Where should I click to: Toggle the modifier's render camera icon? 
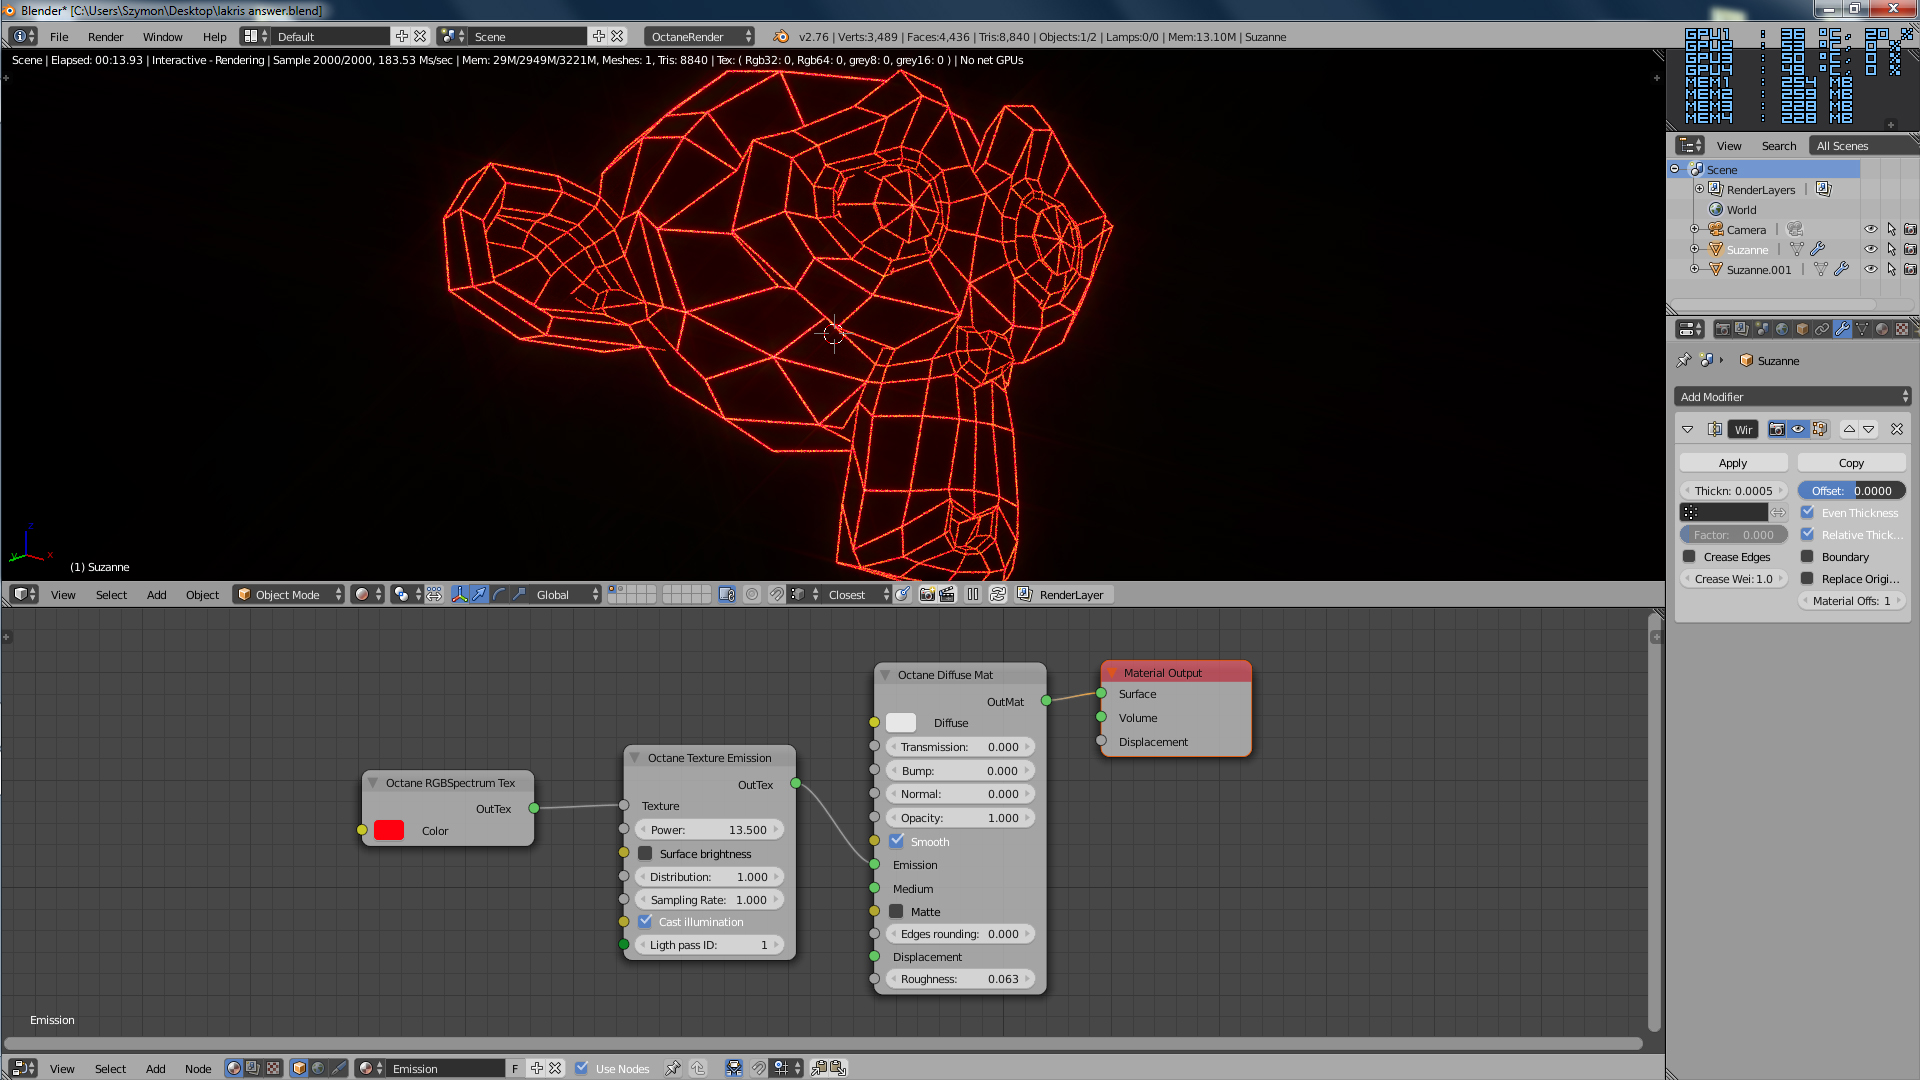click(1777, 429)
